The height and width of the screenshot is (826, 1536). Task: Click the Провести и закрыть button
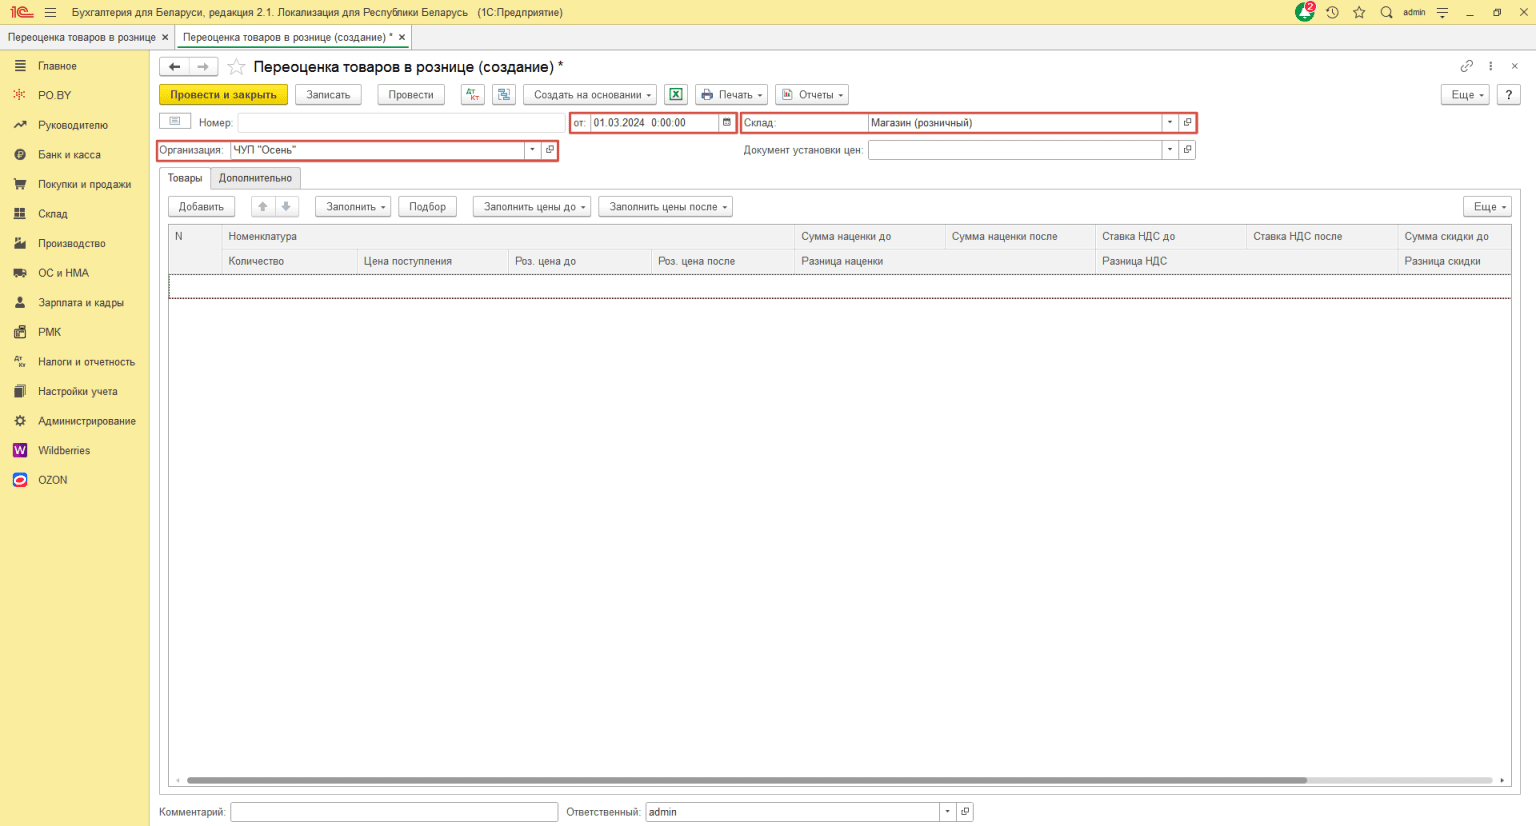223,95
